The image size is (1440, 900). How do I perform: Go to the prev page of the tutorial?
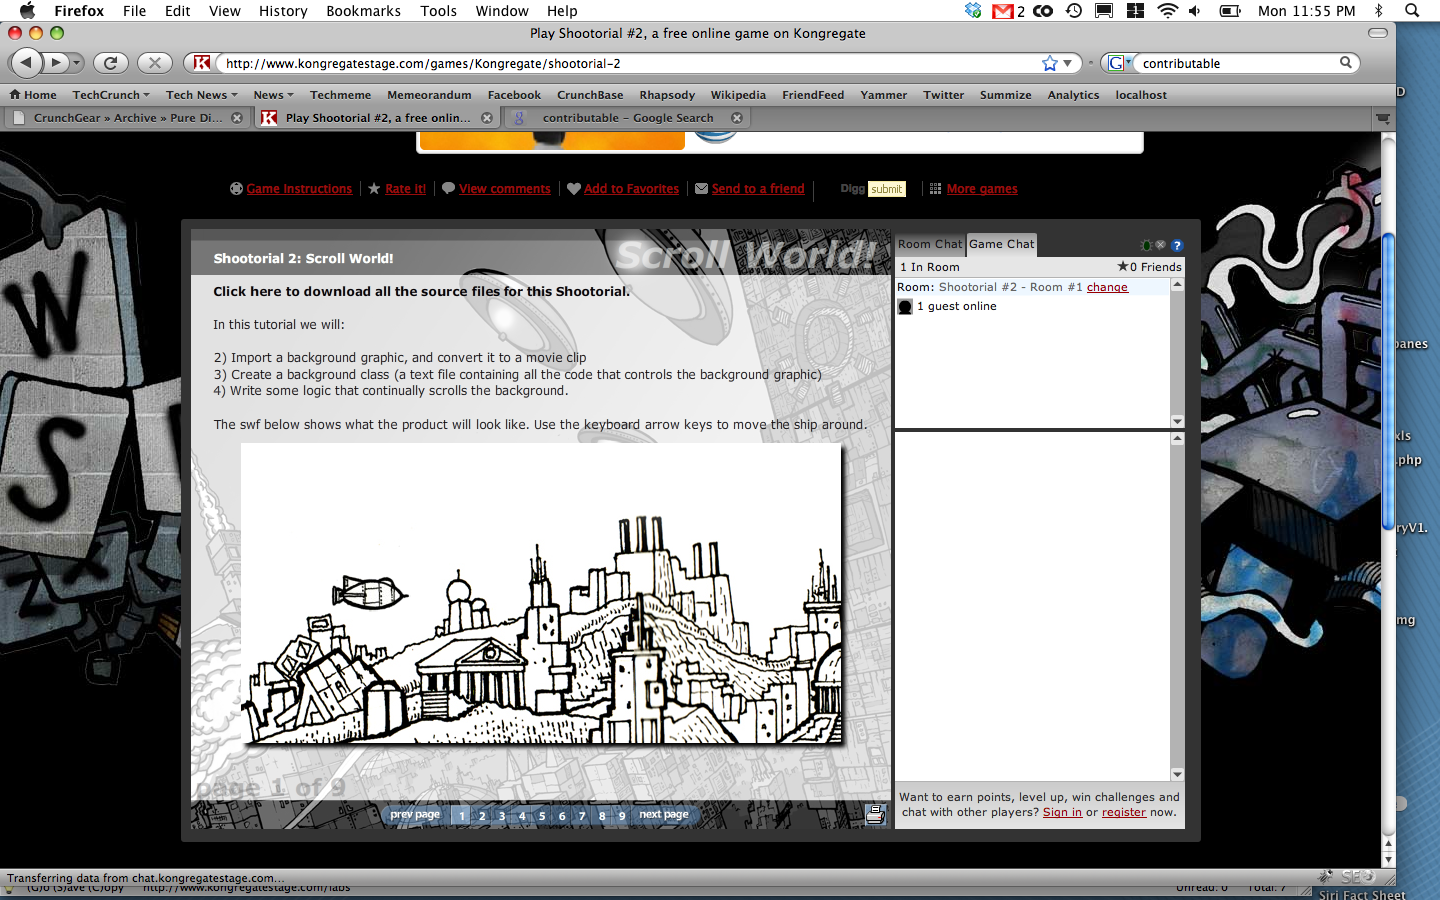pos(415,815)
